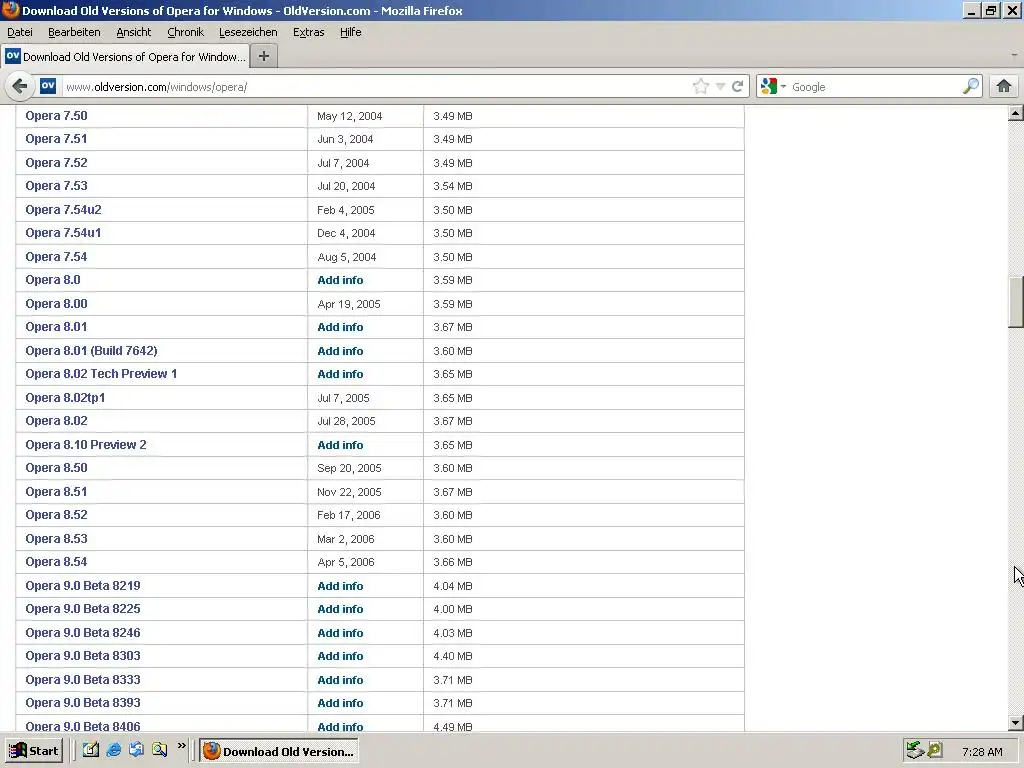The width and height of the screenshot is (1024, 768).
Task: Open the Opera 8.02 Tech Preview 1 link
Action: coord(101,374)
